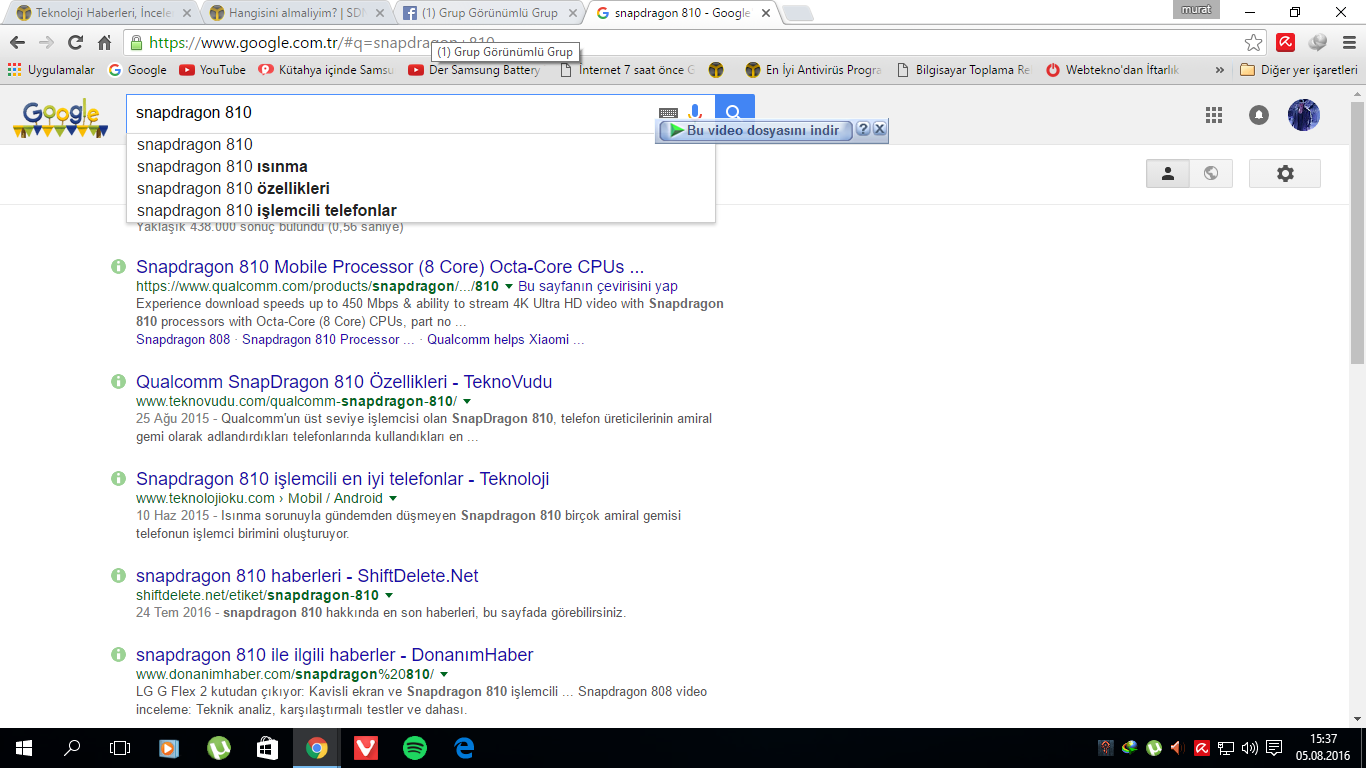Open the Google account avatar menu
The image size is (1366, 768).
click(x=1303, y=115)
